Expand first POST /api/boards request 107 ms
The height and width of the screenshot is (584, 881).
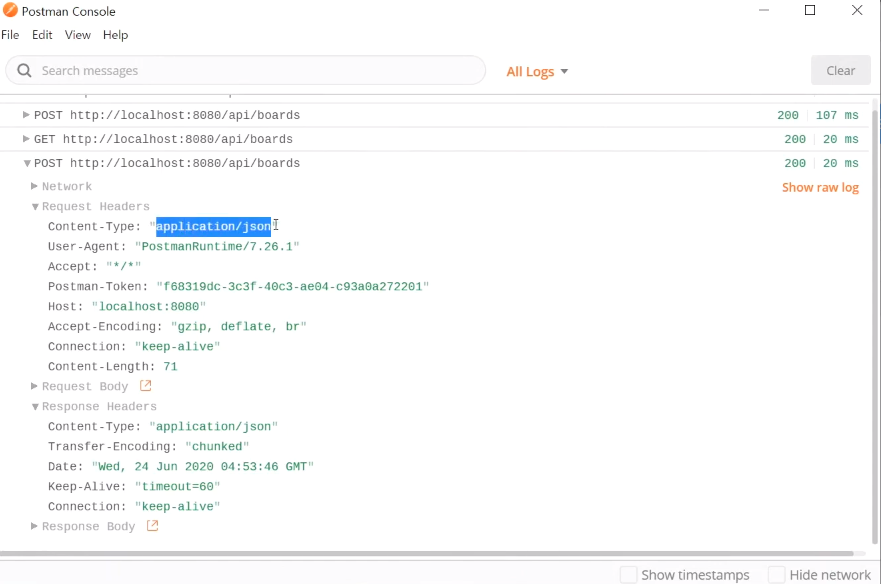click(26, 115)
